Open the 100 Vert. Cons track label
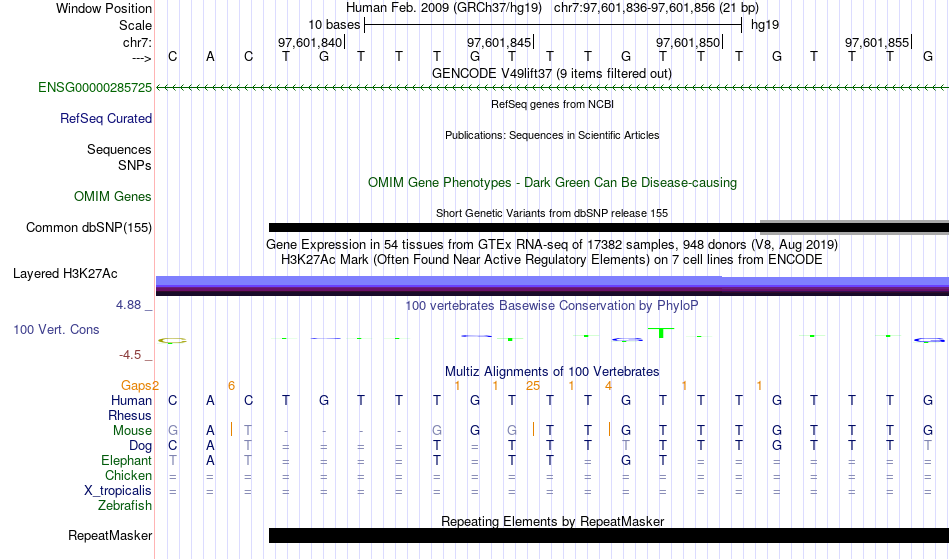 coord(56,330)
